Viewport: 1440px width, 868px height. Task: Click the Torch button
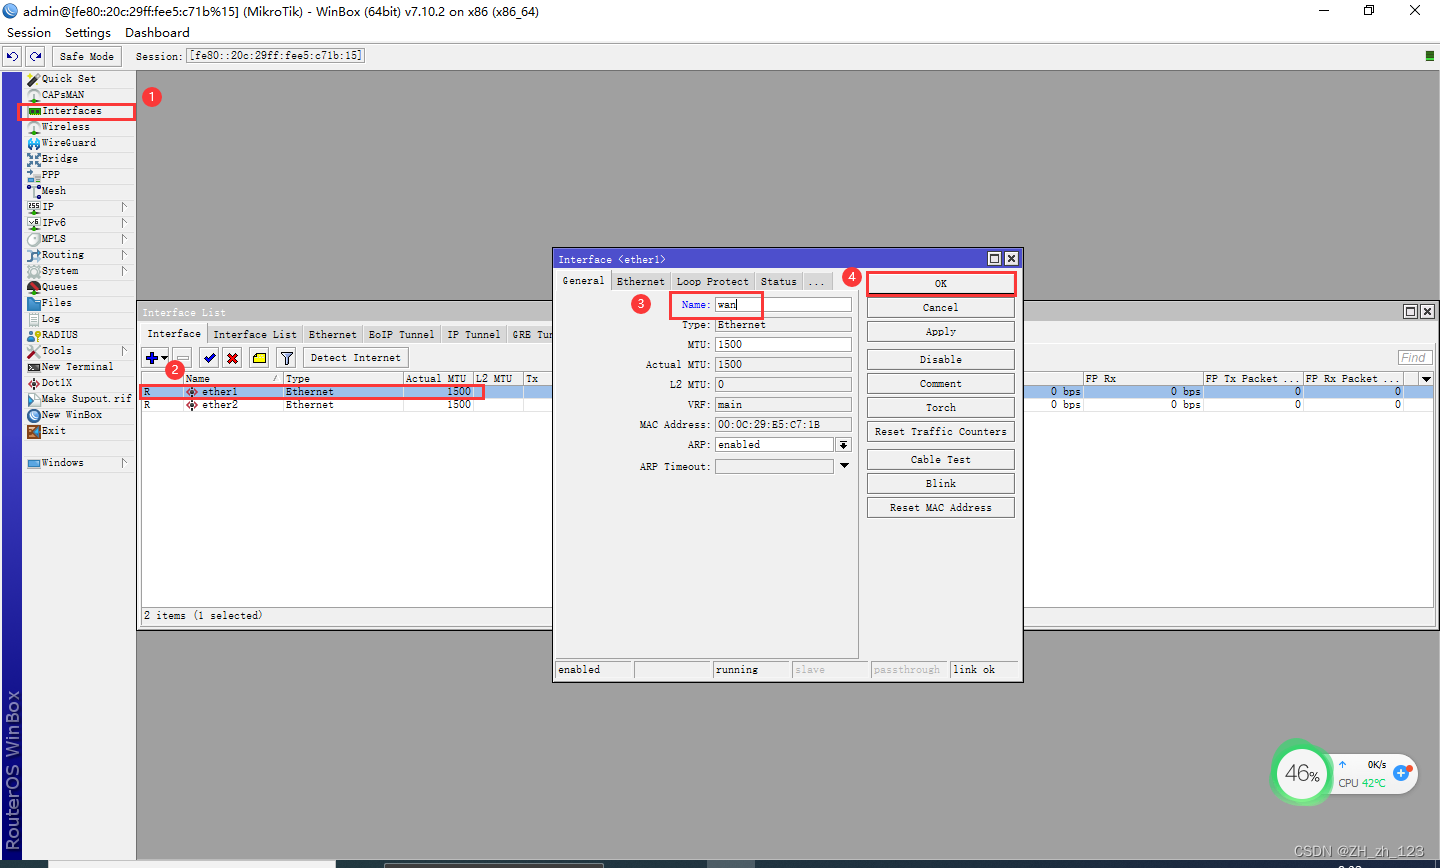tap(941, 408)
